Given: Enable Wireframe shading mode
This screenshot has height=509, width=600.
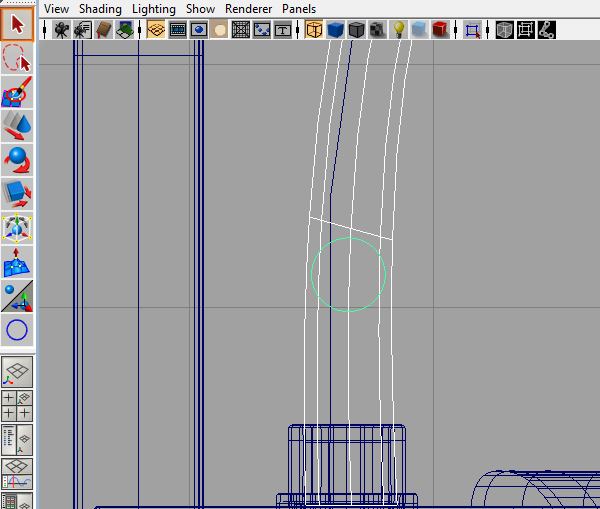Looking at the screenshot, I should (x=314, y=30).
